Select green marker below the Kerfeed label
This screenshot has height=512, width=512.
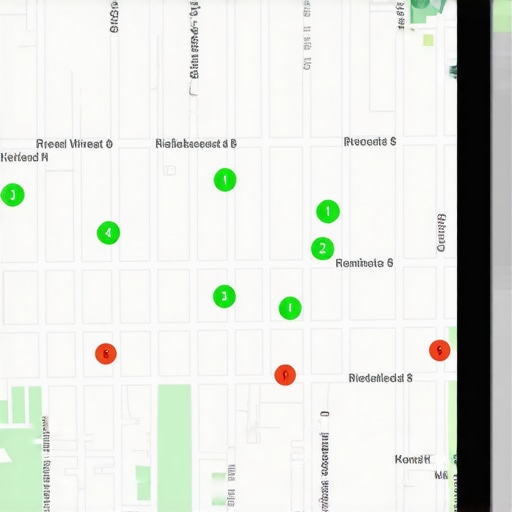(x=13, y=195)
